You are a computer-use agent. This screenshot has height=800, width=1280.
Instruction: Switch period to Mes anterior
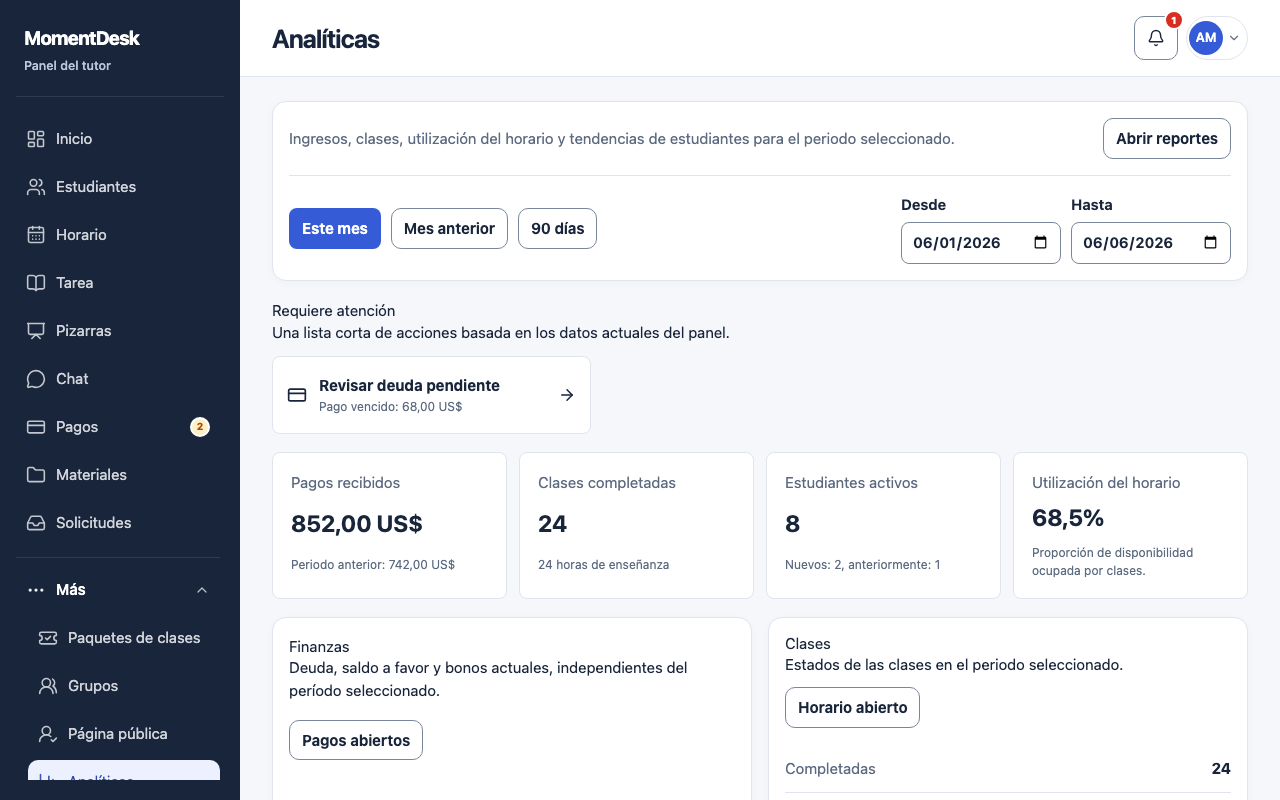pyautogui.click(x=449, y=229)
